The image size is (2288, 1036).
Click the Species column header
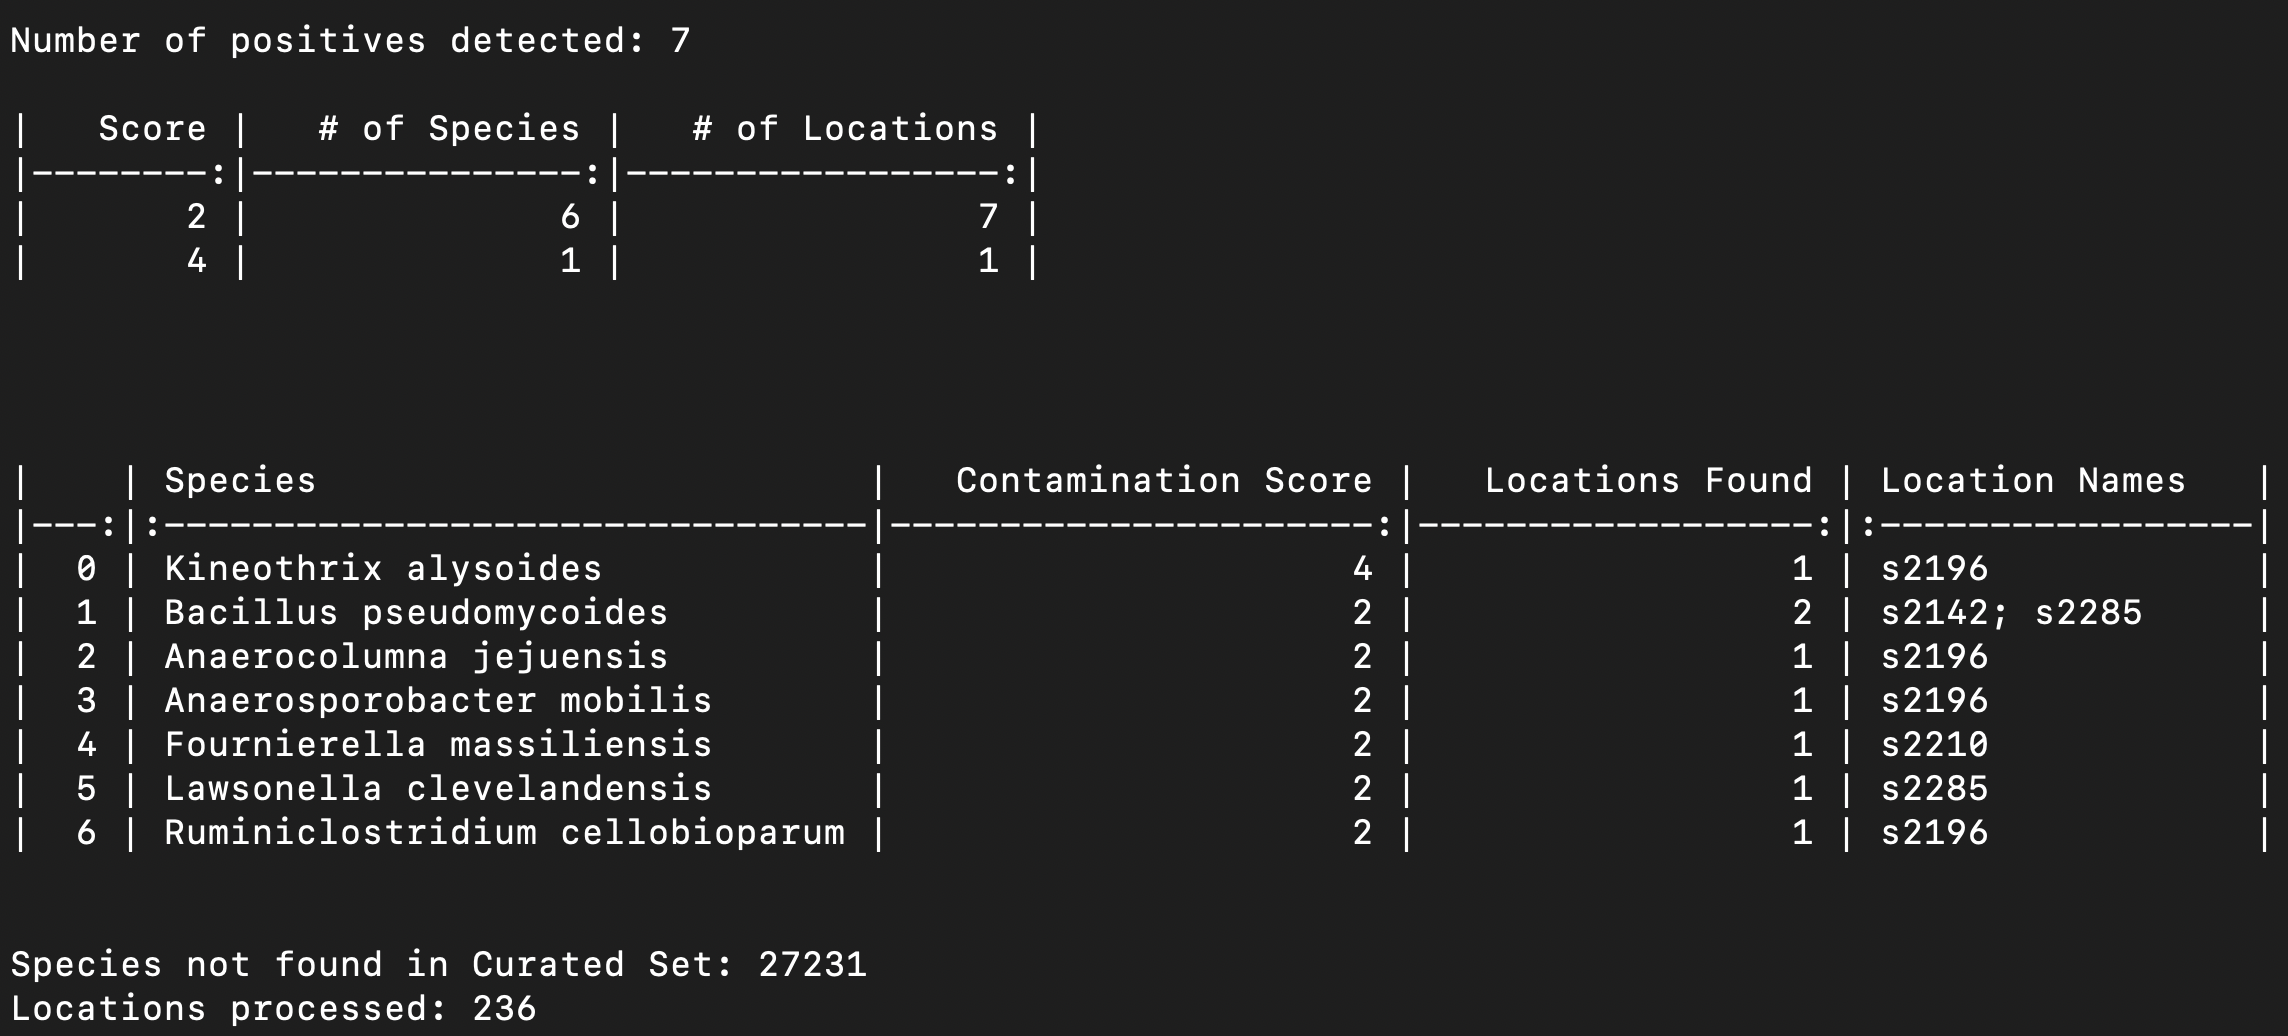(240, 481)
